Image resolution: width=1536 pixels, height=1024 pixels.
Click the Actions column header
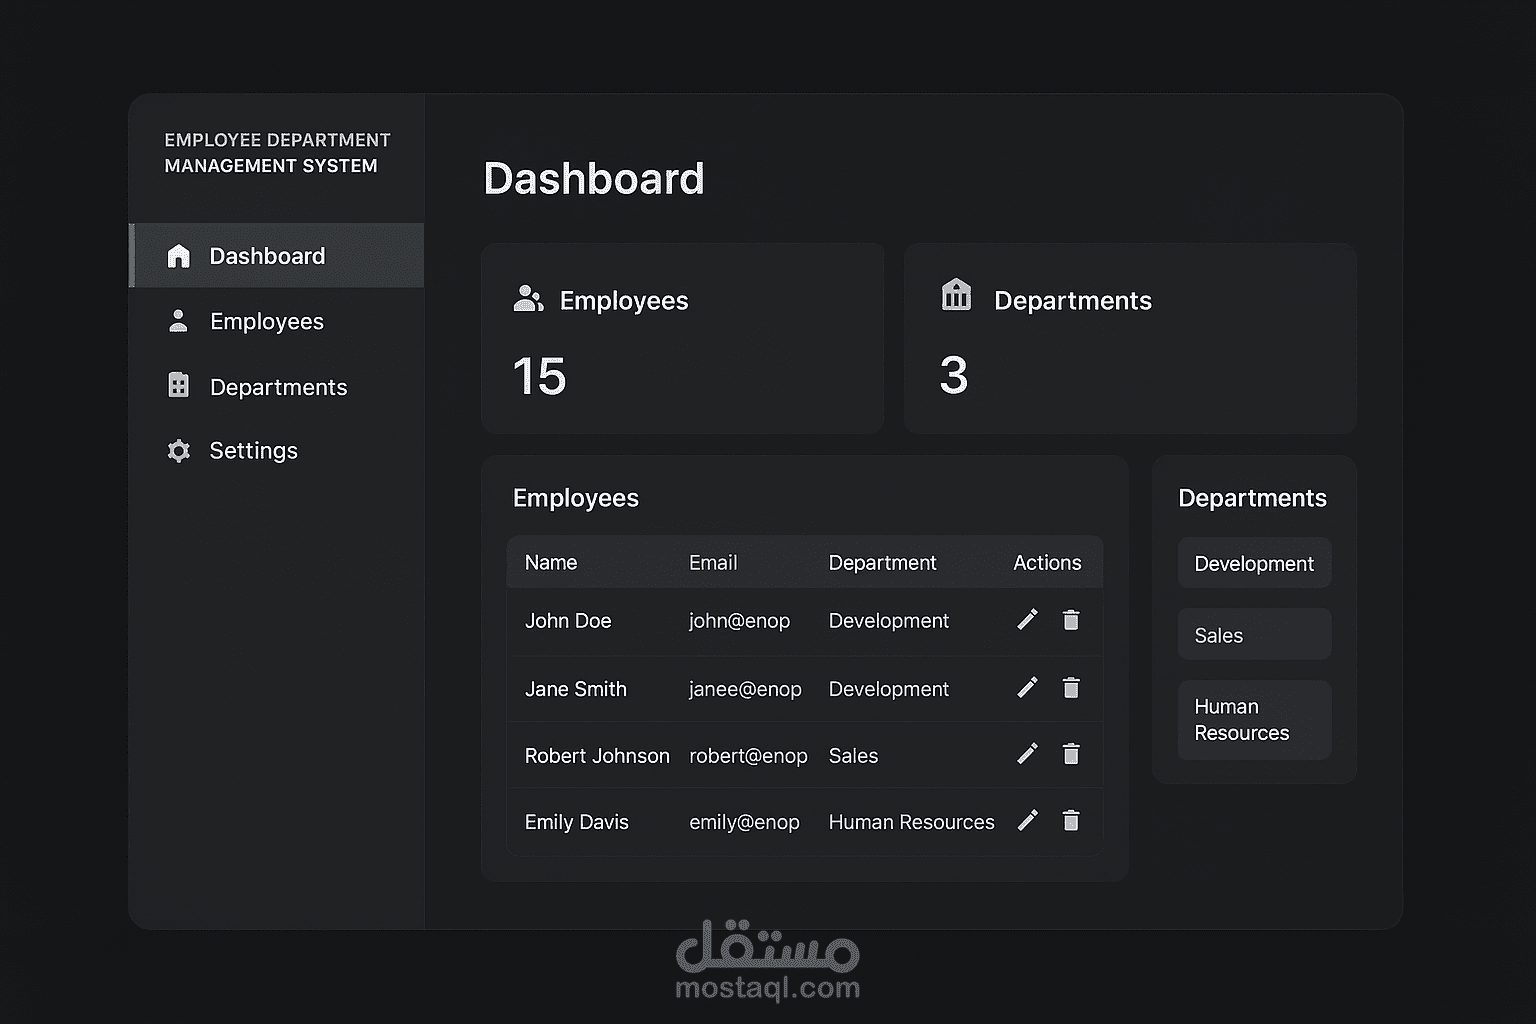click(1047, 562)
